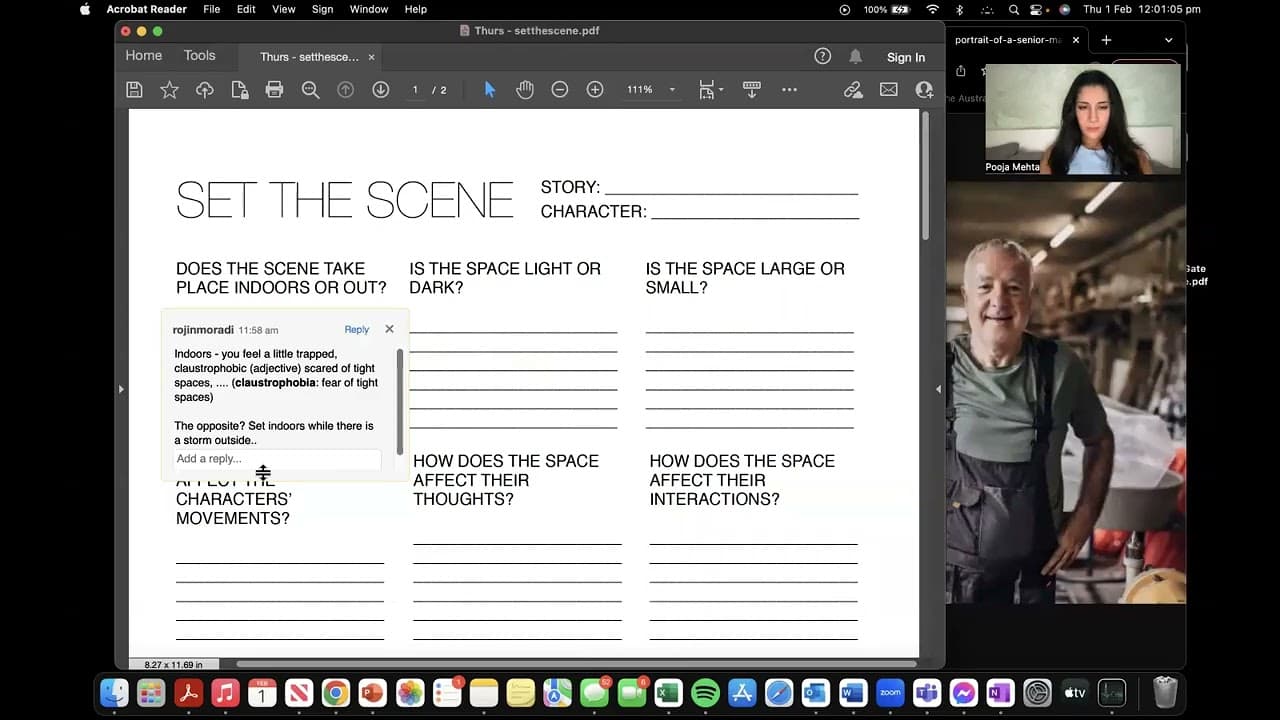Go to the previous page with up arrow
This screenshot has height=720, width=1280.
(345, 90)
